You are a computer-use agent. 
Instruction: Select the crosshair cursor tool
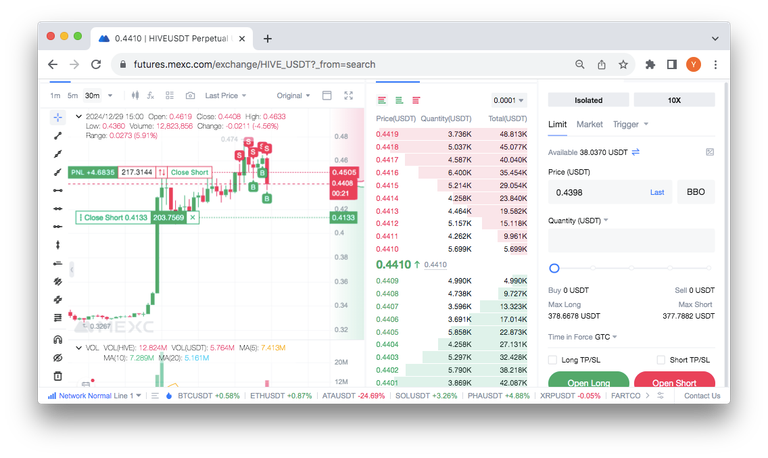(58, 117)
